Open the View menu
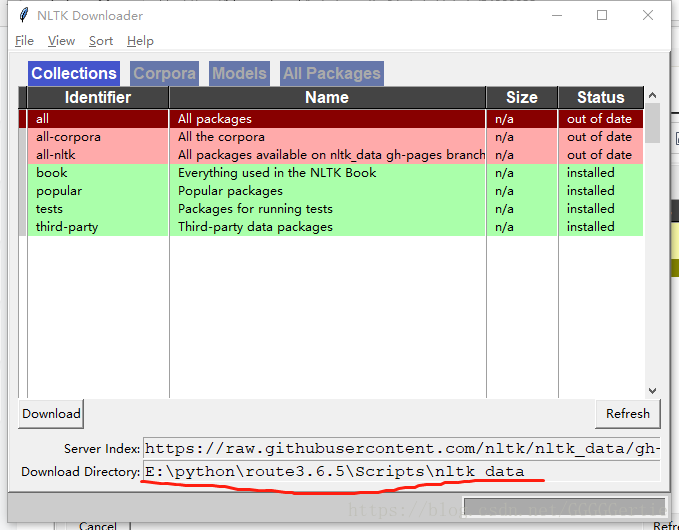Screen dimensions: 679x530 [x=61, y=41]
